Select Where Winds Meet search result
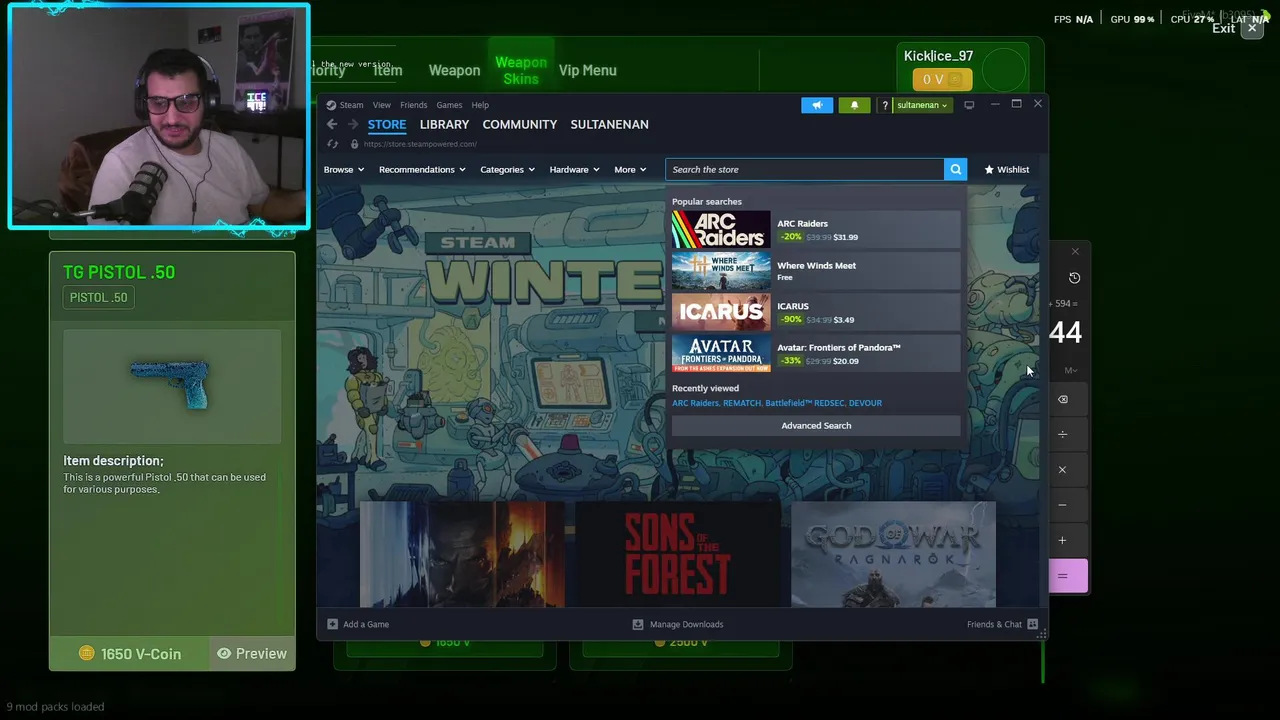Screen dimensions: 1280x720 [x=816, y=271]
